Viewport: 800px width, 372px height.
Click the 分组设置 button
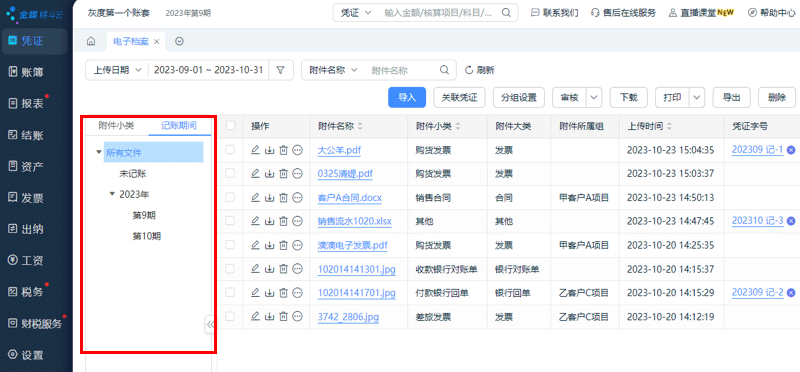coord(519,97)
